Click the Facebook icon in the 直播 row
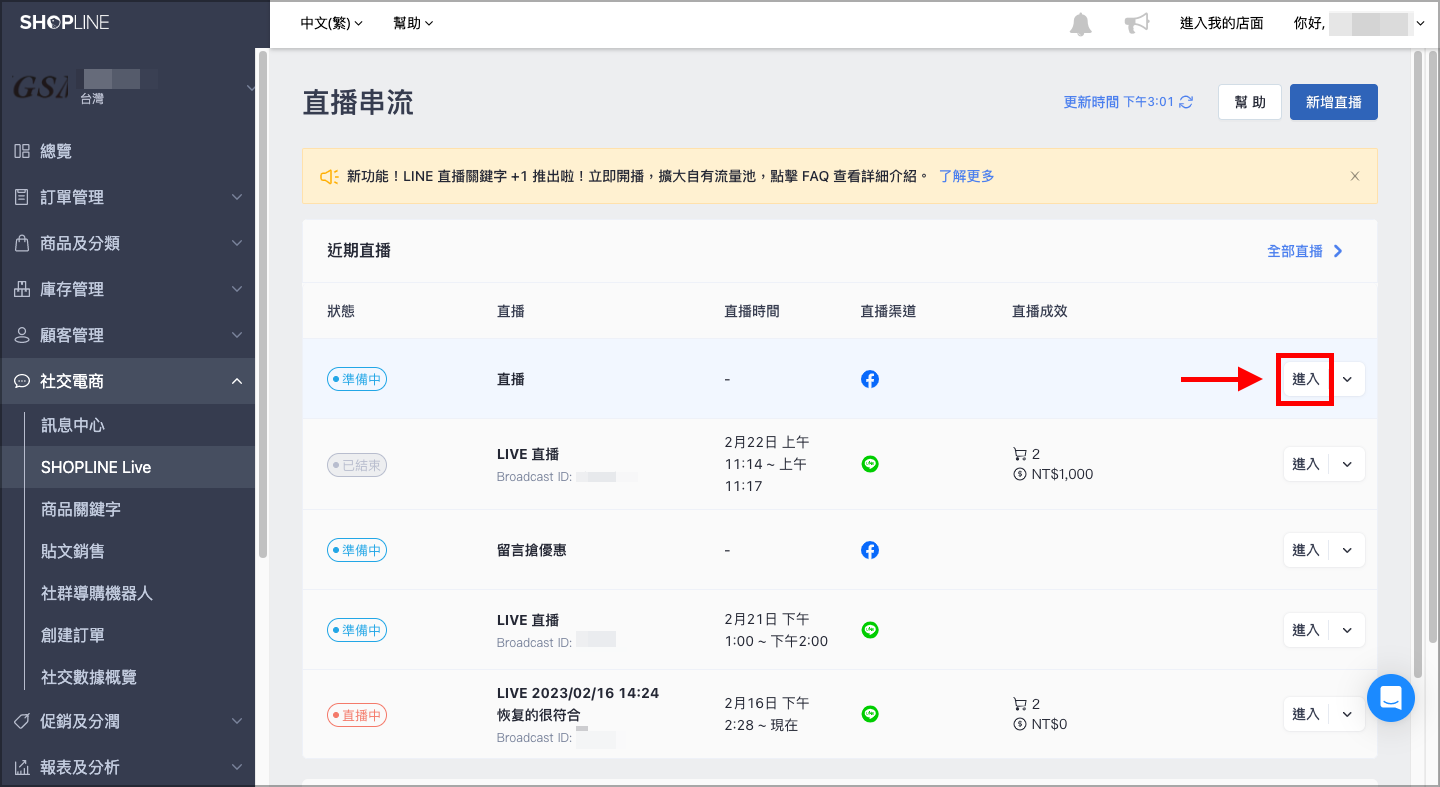Screen dimensions: 1440x787 click(x=870, y=380)
